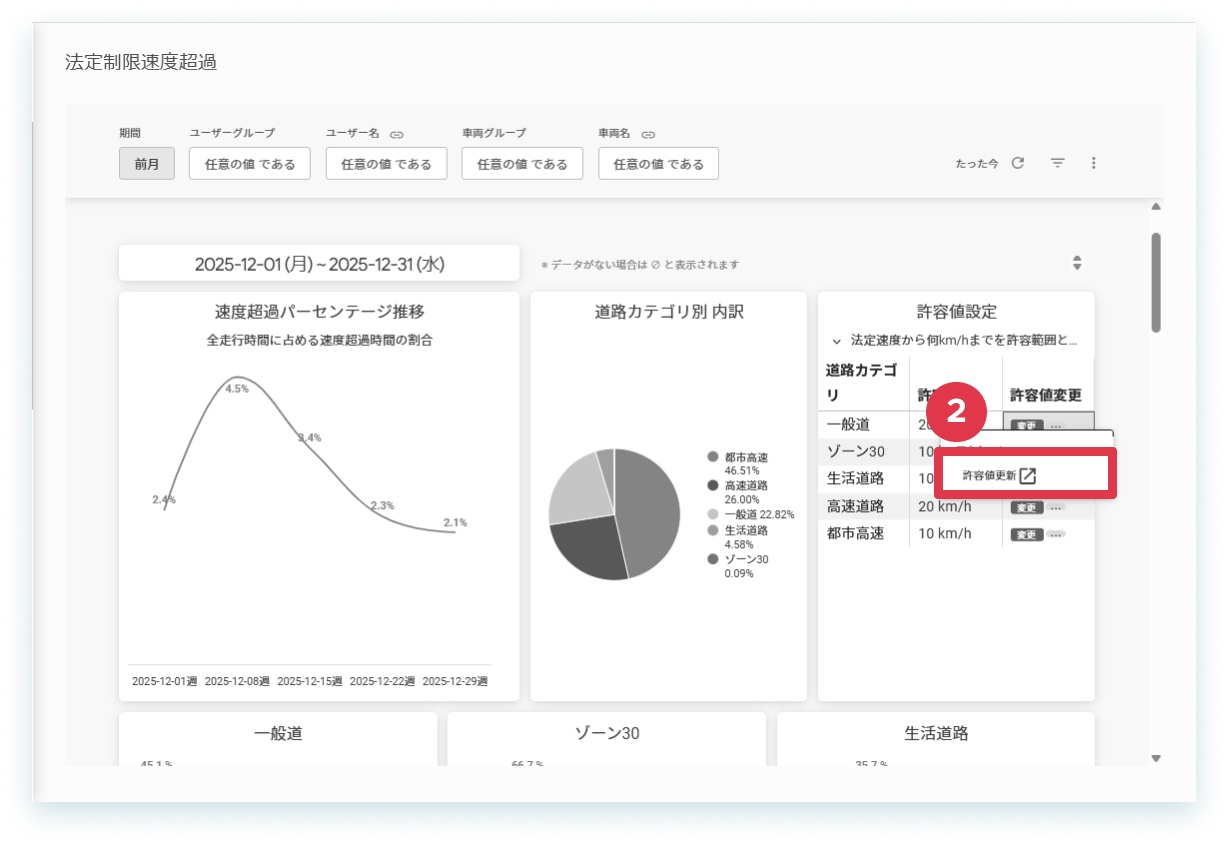Viewport: 1228px width, 844px height.
Task: Click 変更 badge in 一般道 row
Action: tap(1026, 425)
